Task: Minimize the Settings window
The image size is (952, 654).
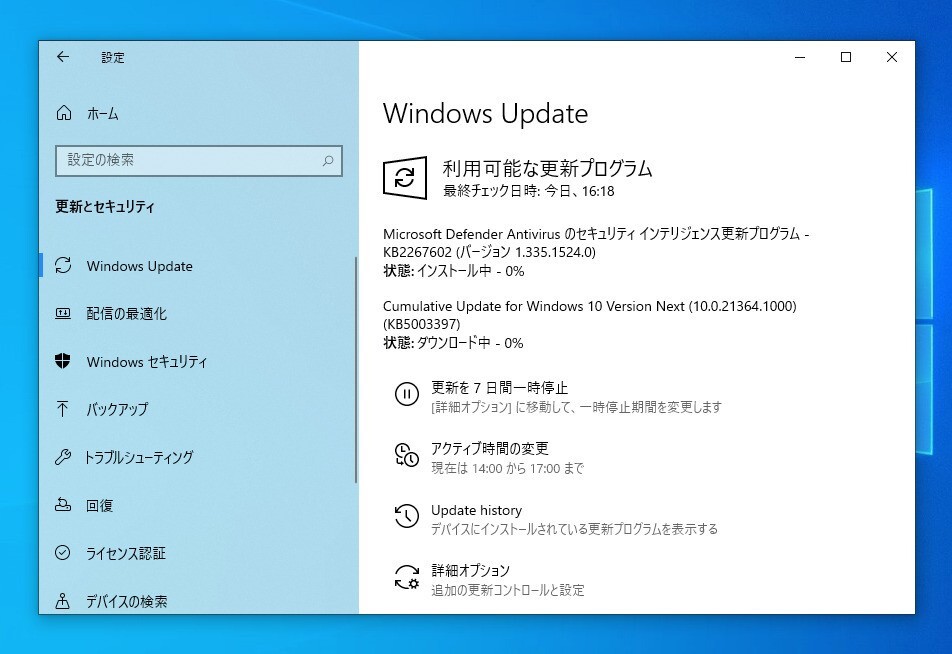Action: coord(800,57)
